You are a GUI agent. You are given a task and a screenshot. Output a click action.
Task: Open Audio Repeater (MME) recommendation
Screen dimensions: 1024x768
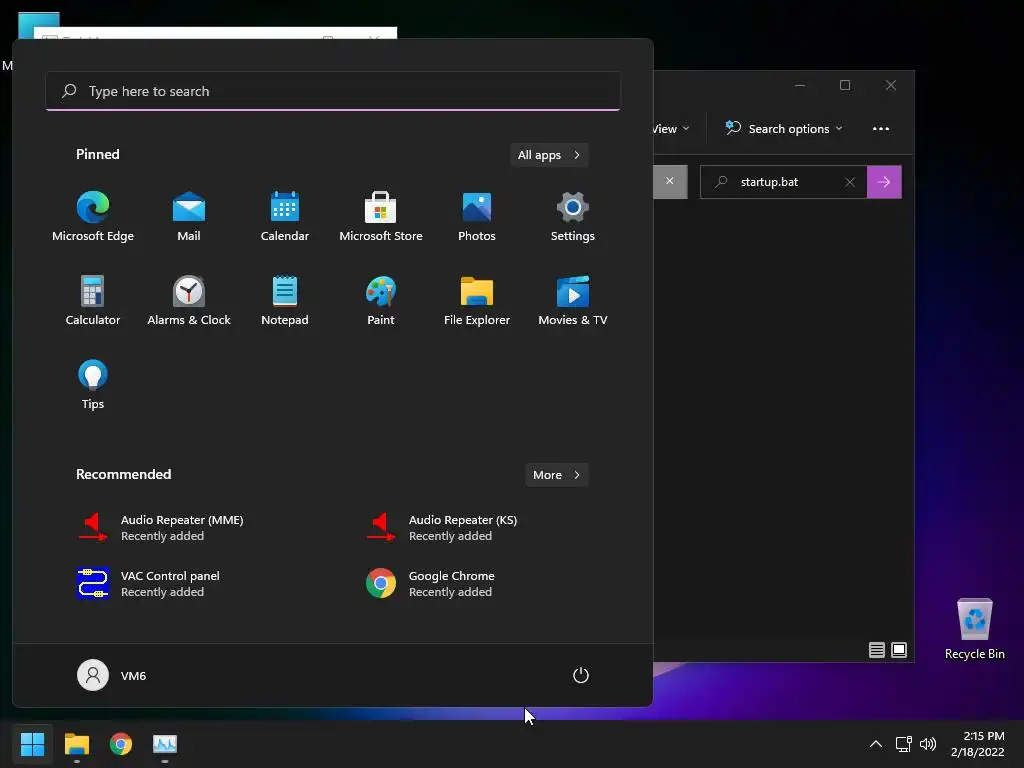point(161,527)
